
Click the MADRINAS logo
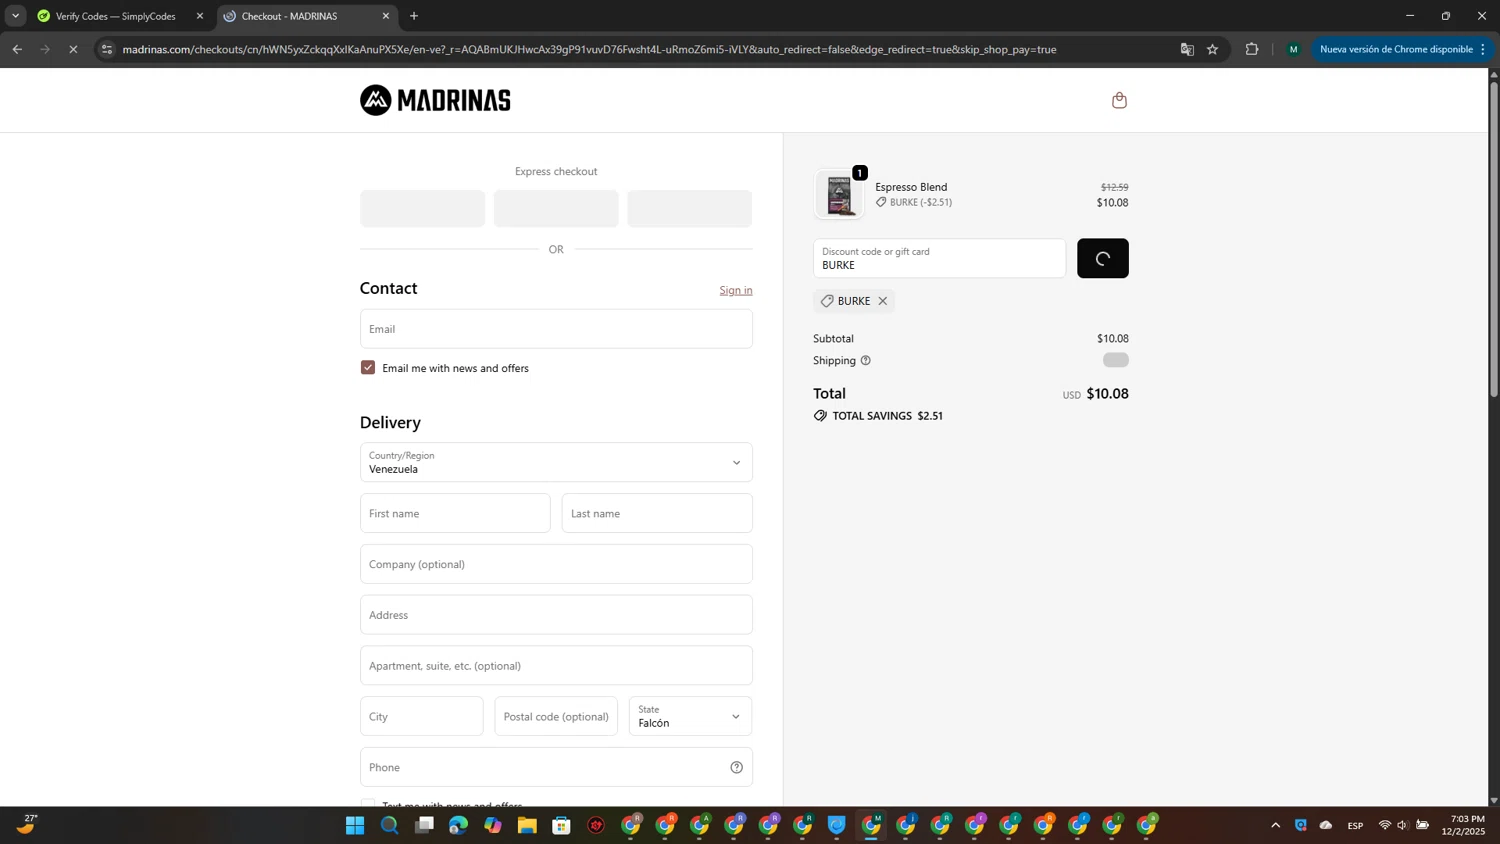point(435,100)
